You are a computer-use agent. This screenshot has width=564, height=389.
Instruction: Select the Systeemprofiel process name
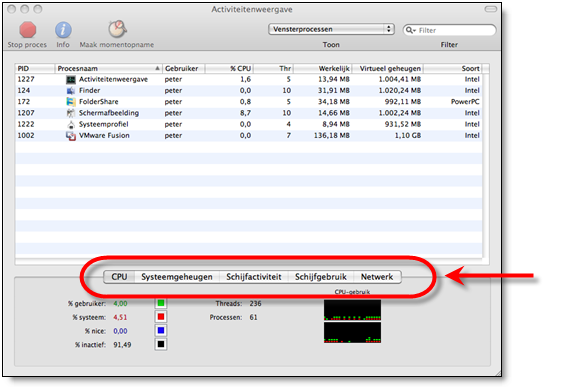pyautogui.click(x=104, y=124)
